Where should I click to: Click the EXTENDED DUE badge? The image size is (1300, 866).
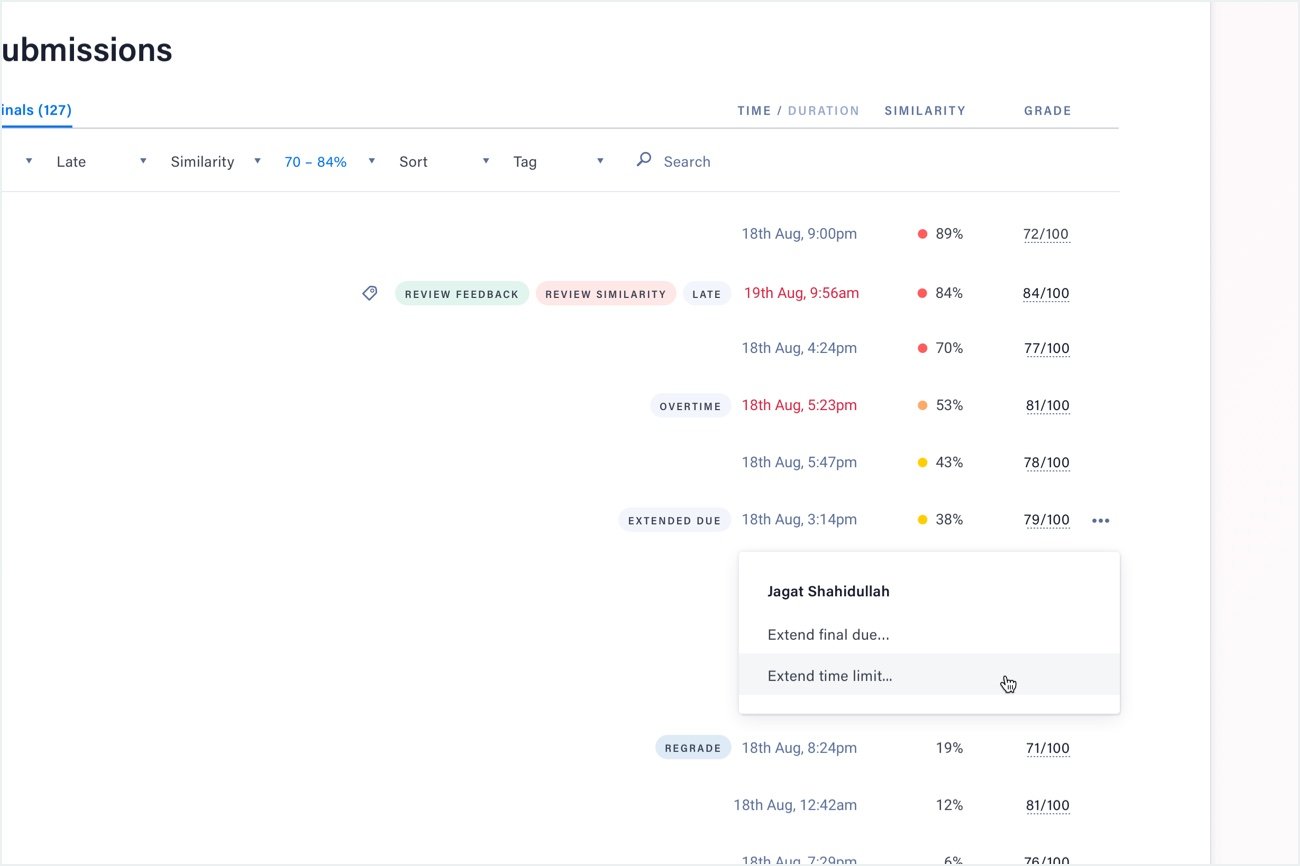[x=674, y=519]
